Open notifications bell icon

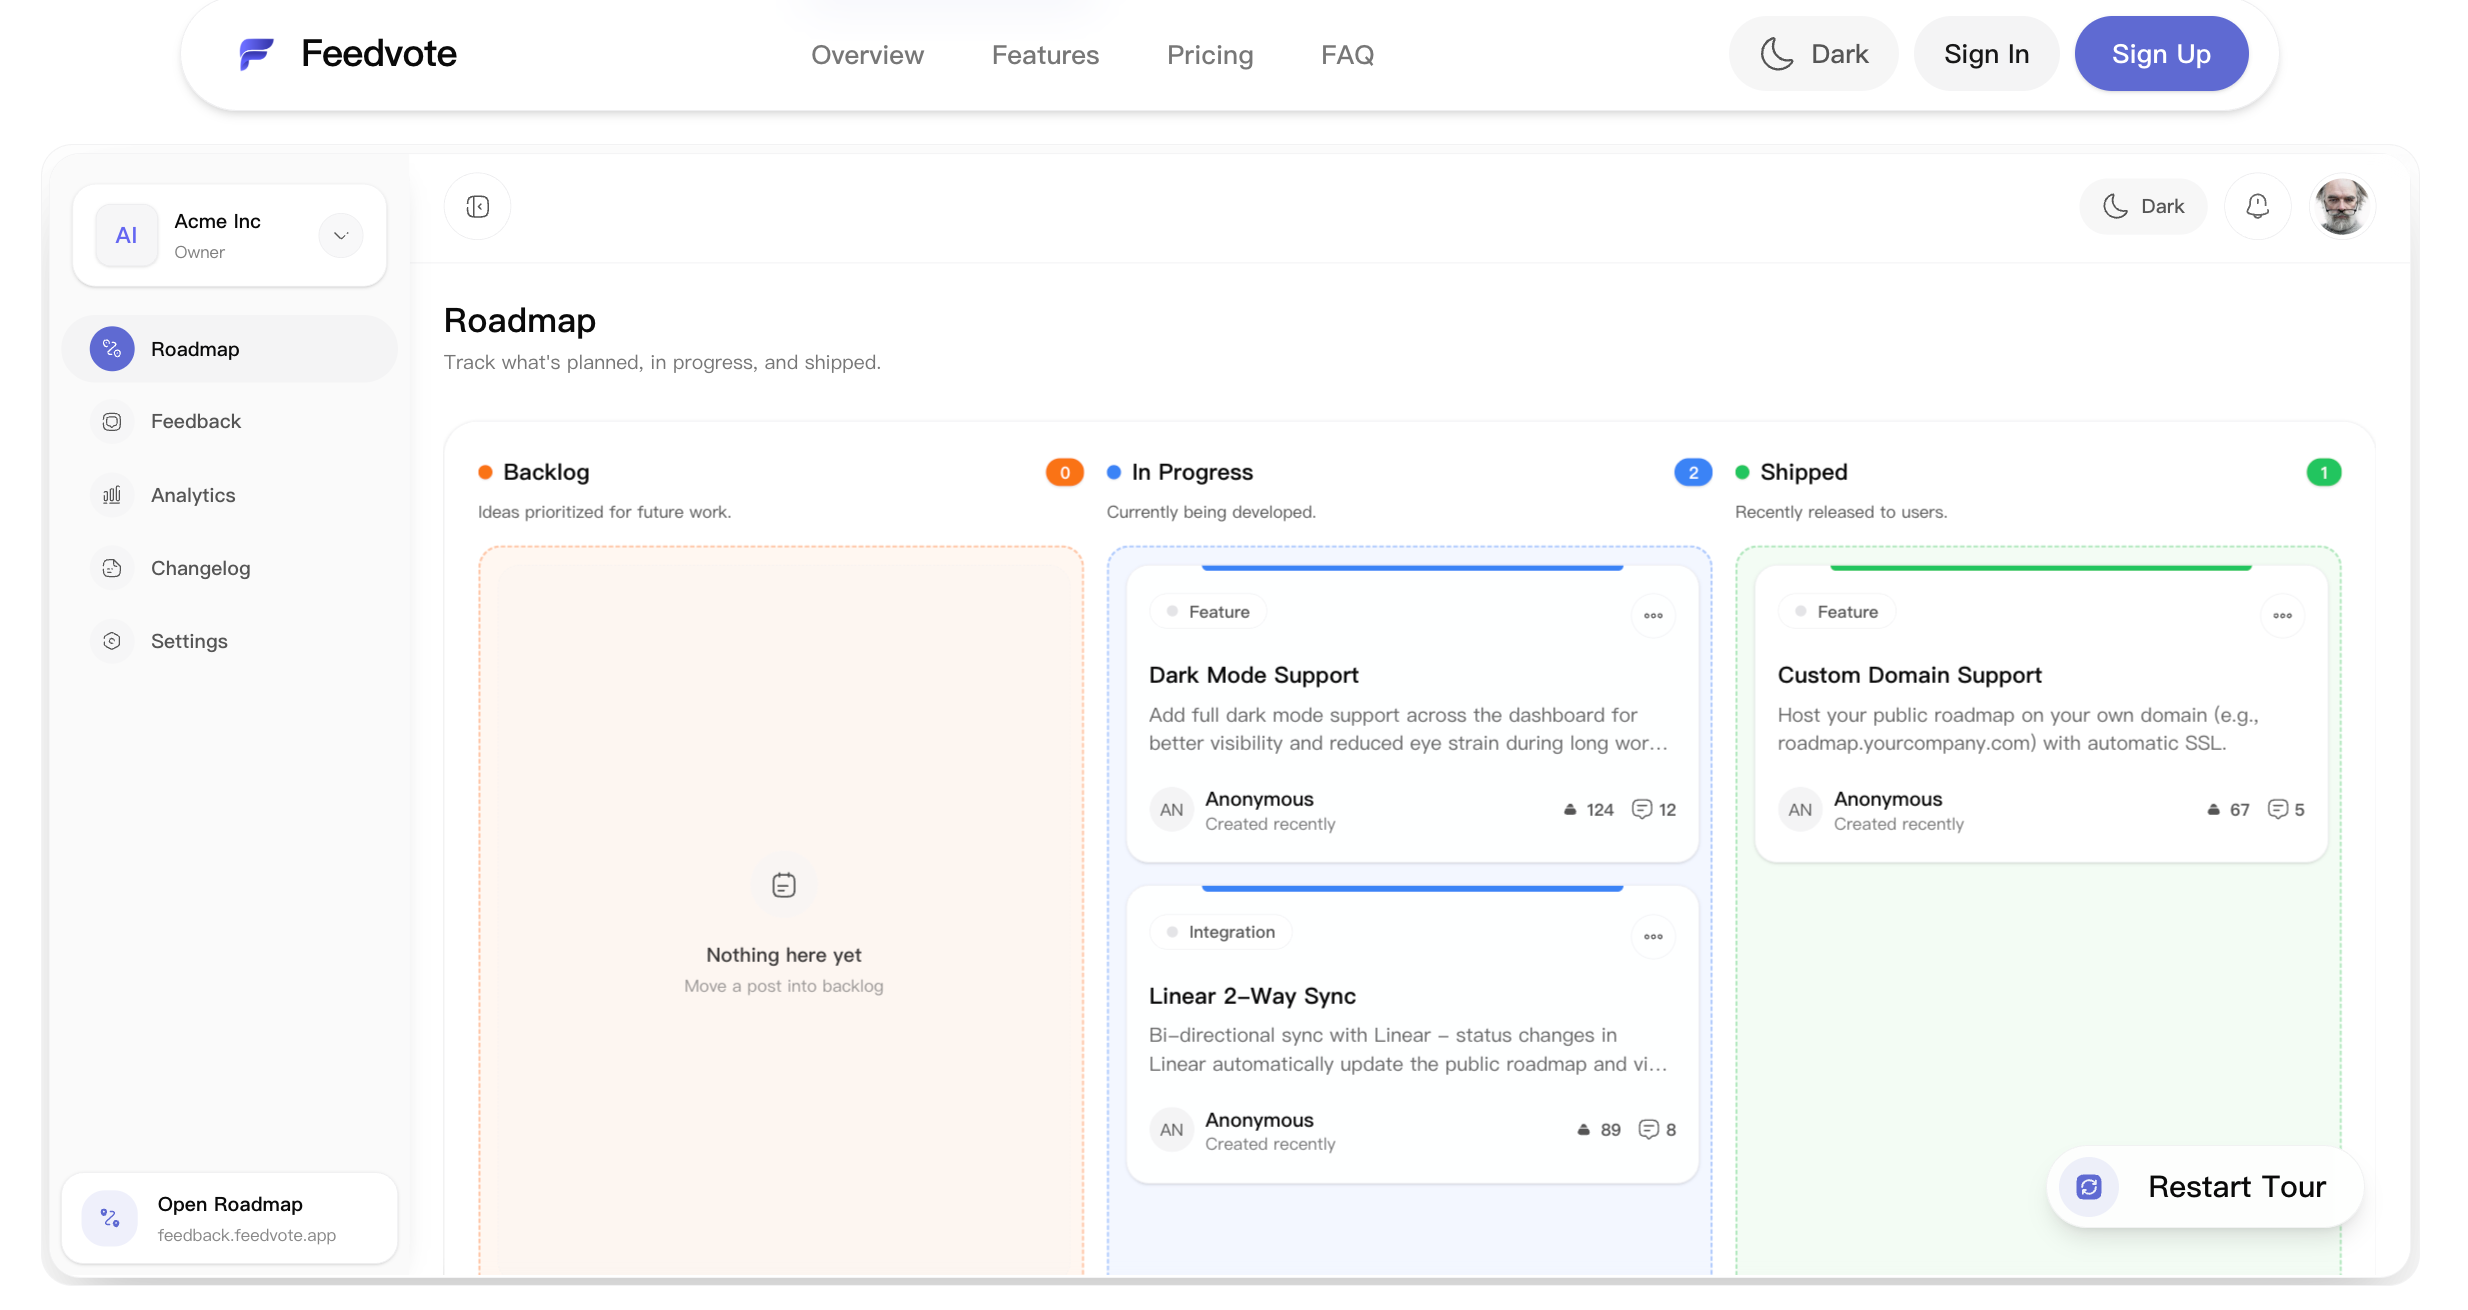click(x=2257, y=207)
